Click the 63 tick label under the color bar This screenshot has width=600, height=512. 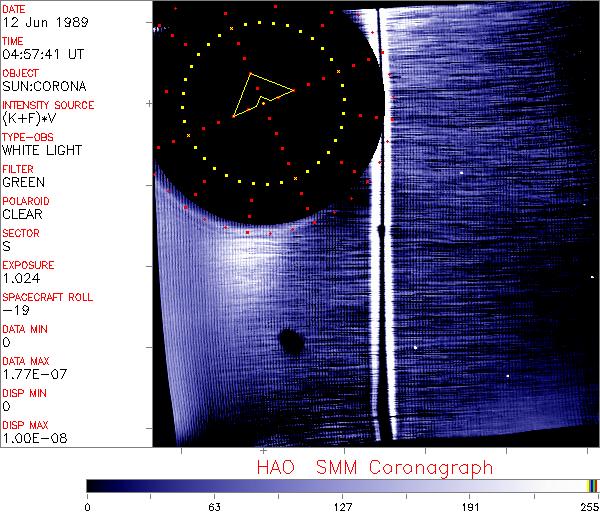point(213,506)
